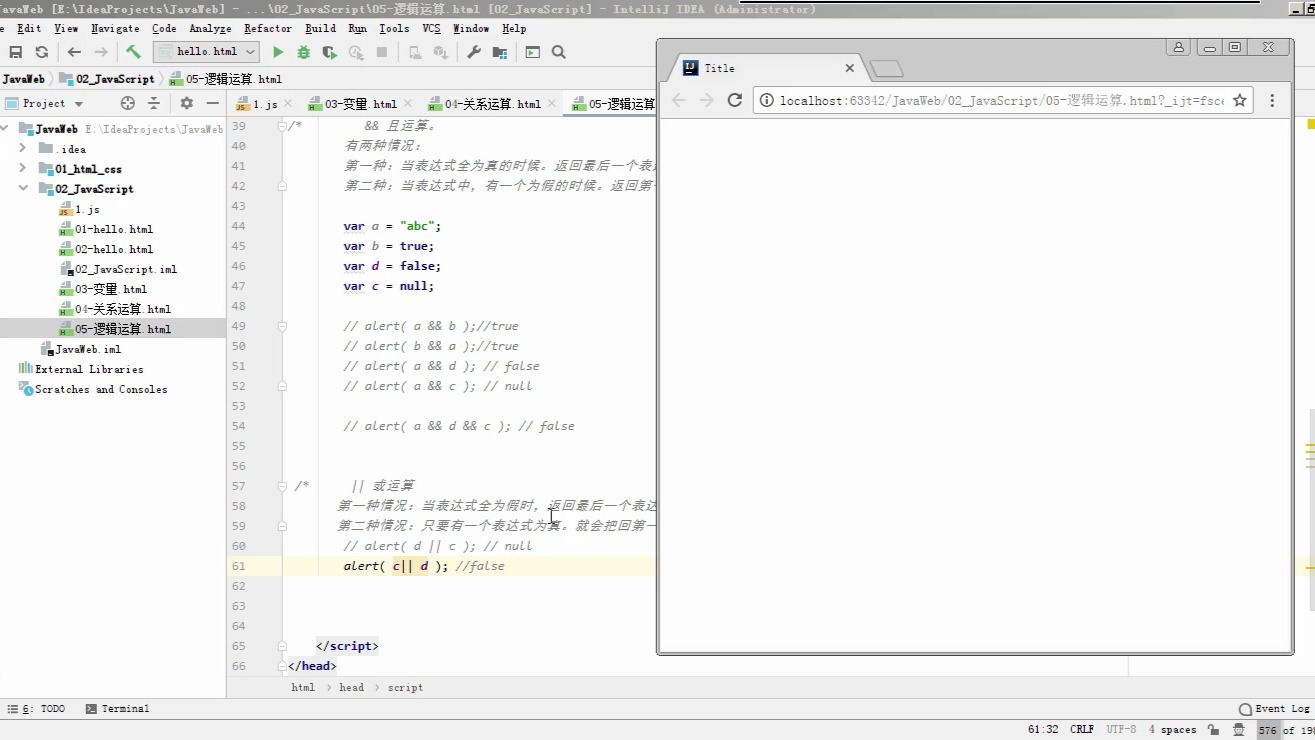Select 02_JavaScript.iml in the project tree

118,269
